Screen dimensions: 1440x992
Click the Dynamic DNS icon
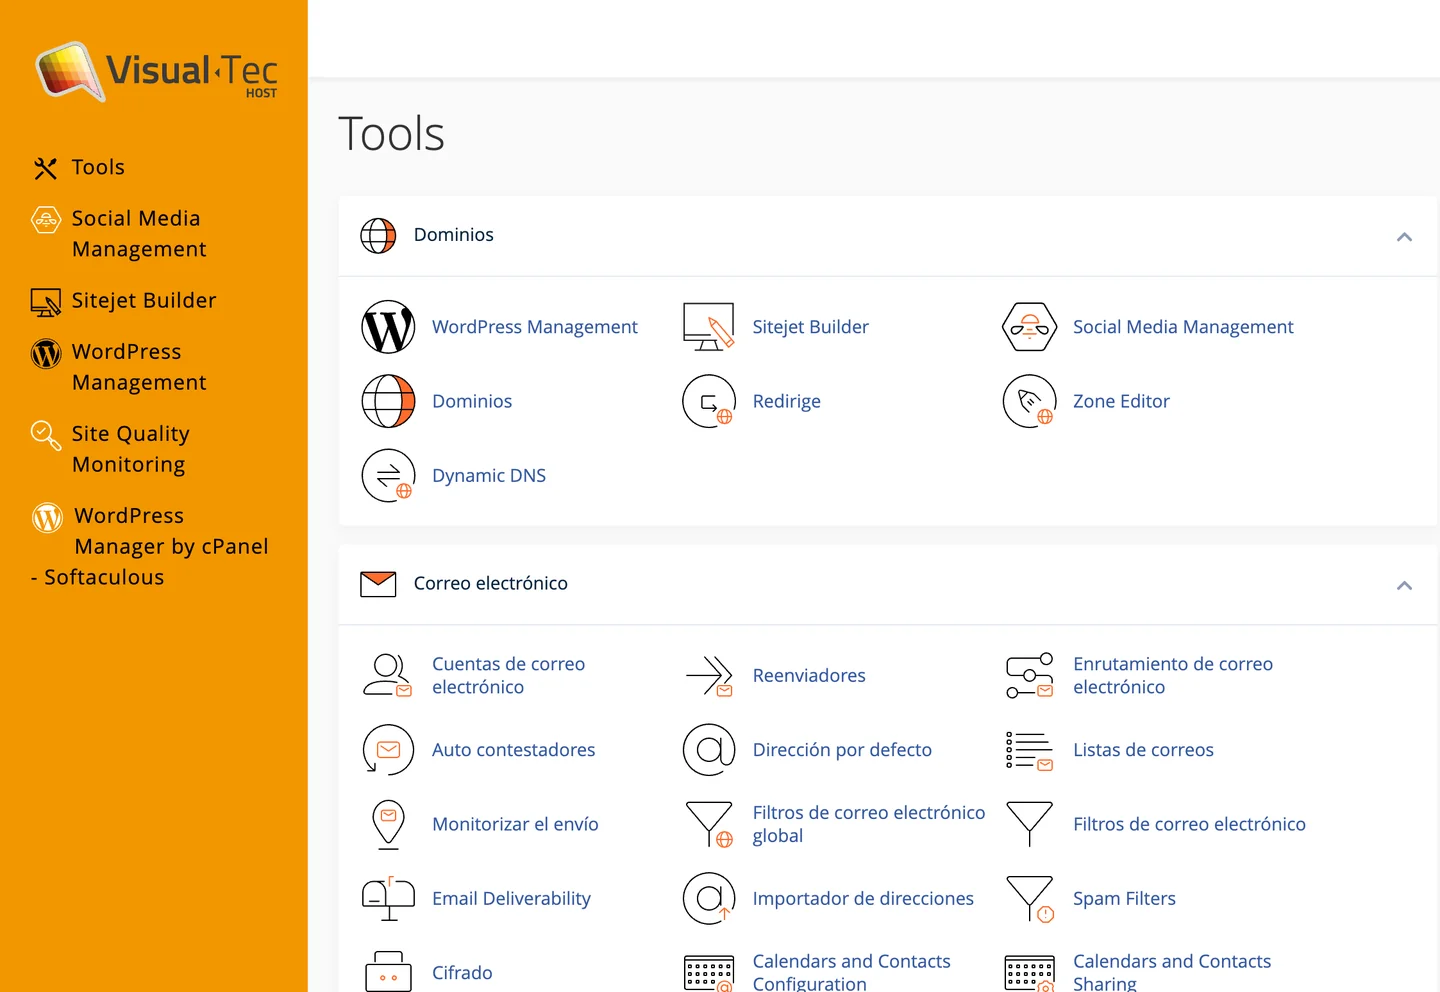[x=388, y=475]
